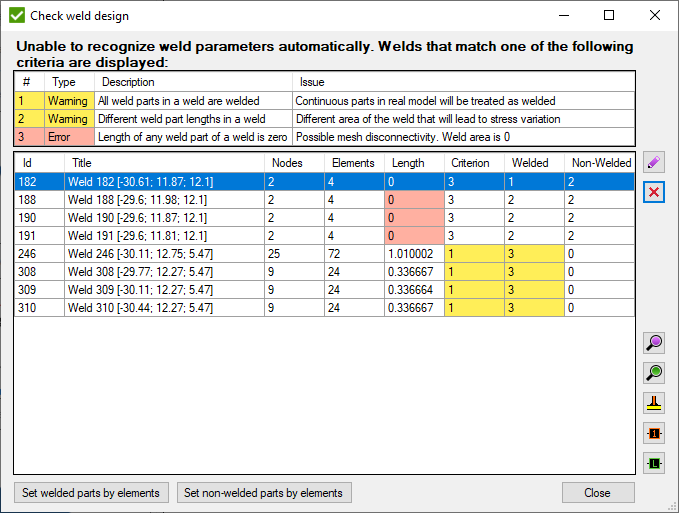Click the orange weld part icon
Screen dimensions: 679x513
[x=654, y=434]
